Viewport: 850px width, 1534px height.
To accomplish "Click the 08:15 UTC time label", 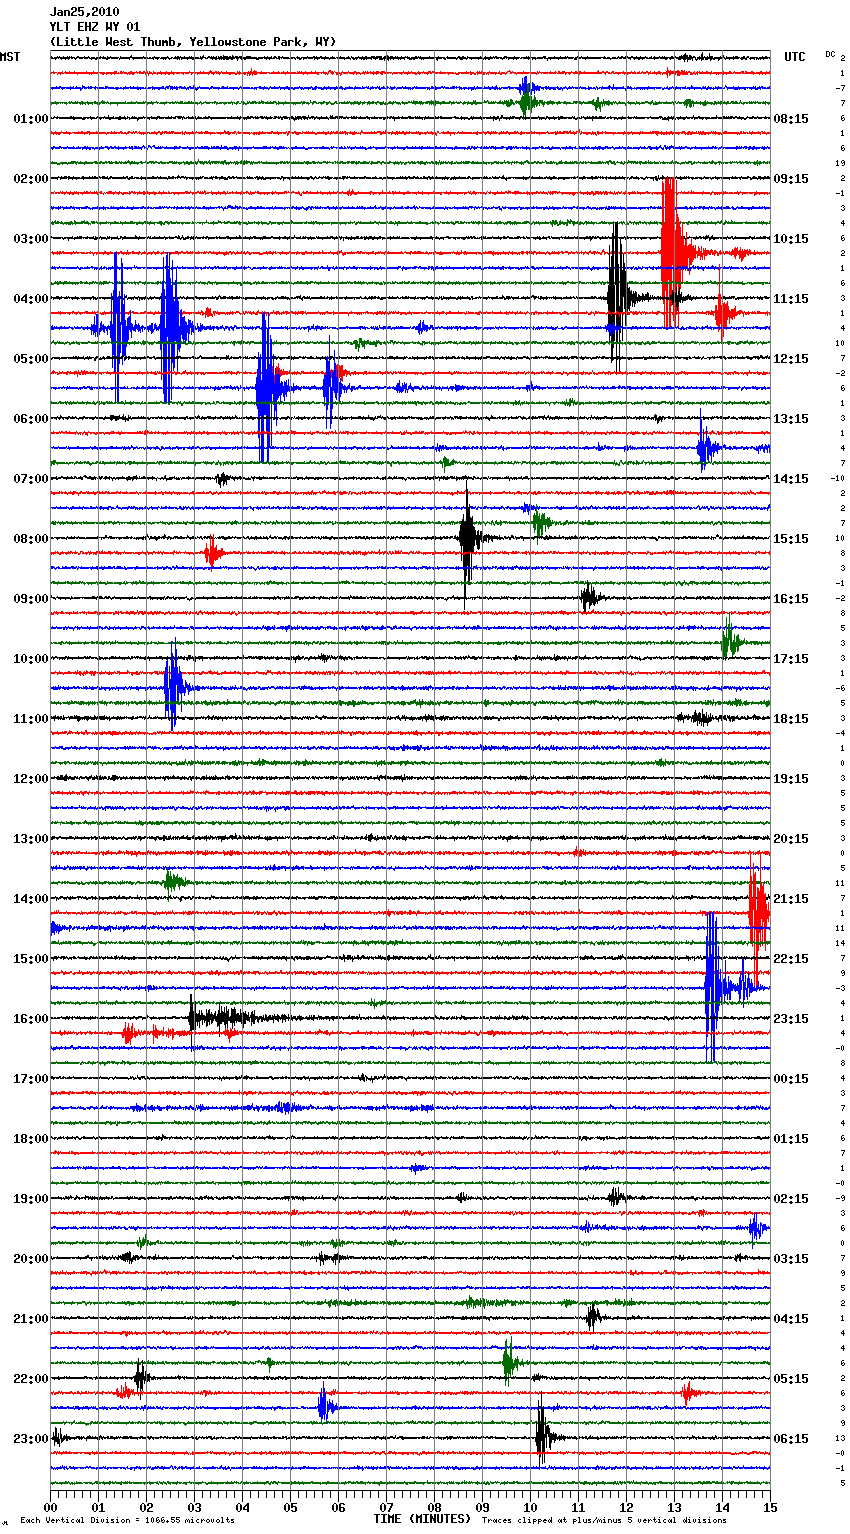I will tap(791, 119).
